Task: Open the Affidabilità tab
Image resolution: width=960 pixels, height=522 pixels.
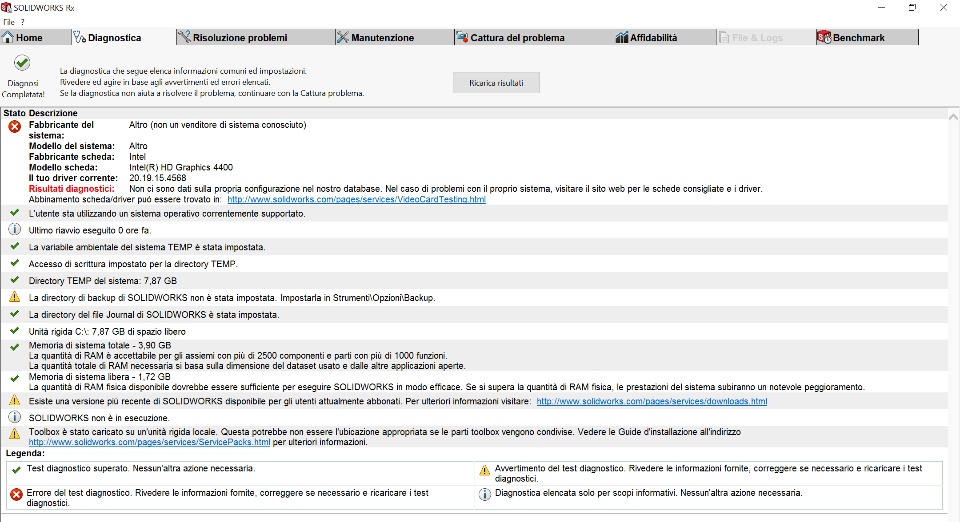Action: pos(664,37)
